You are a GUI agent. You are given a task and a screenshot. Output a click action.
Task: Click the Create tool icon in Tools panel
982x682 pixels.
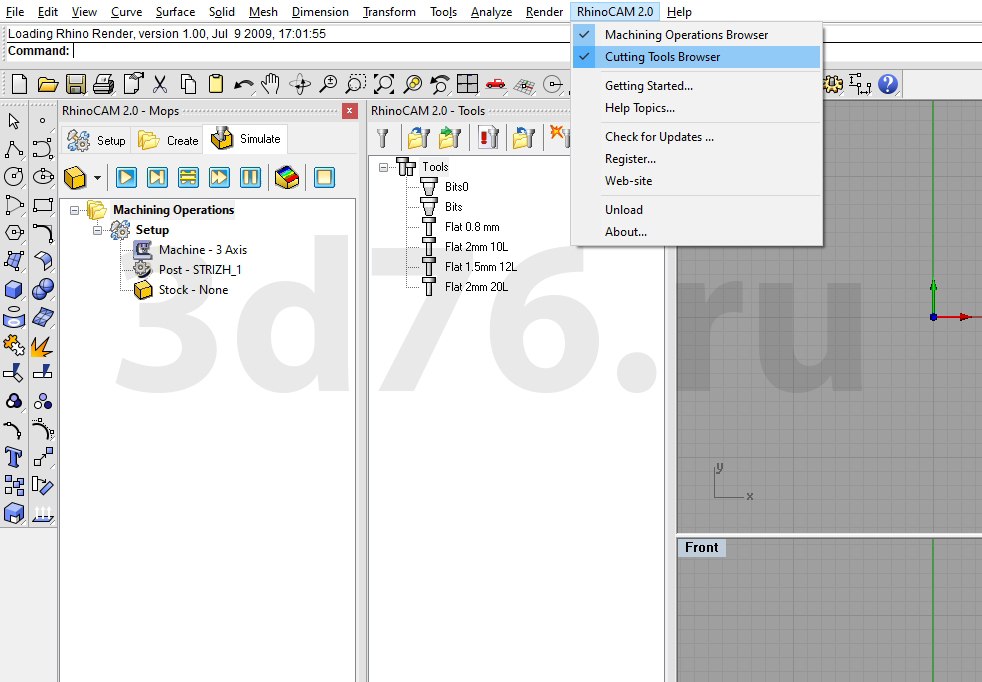[x=383, y=137]
